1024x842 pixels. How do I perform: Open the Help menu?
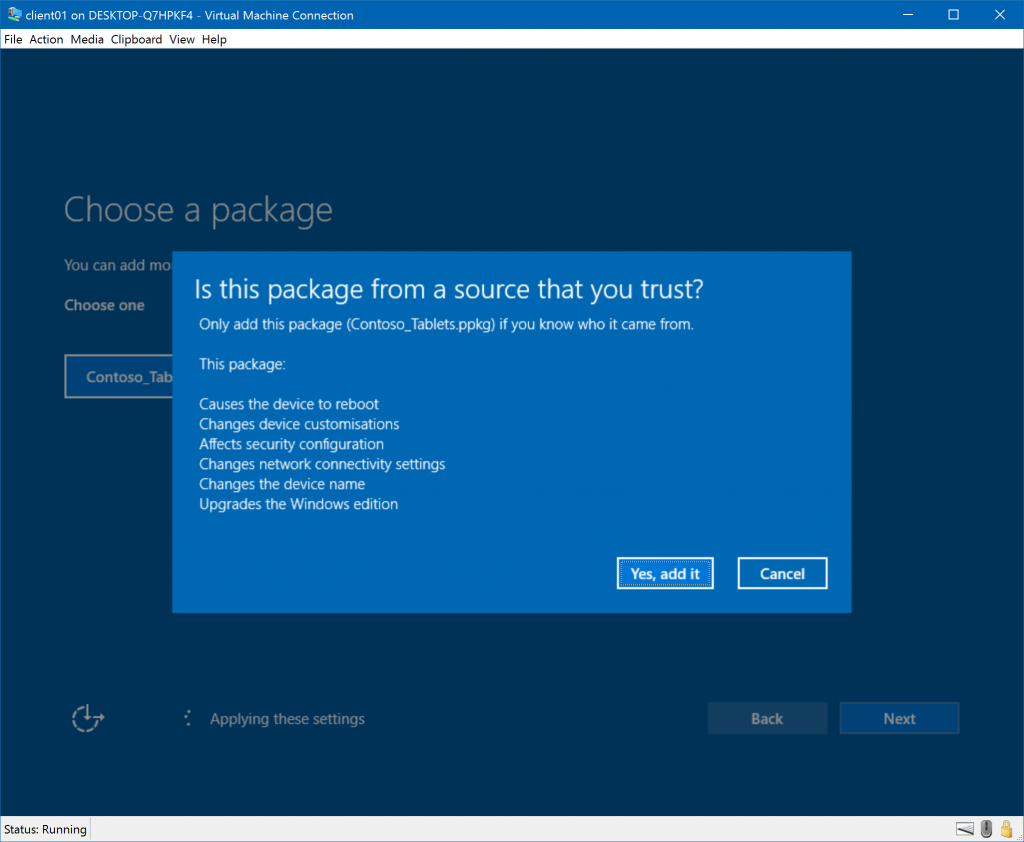(x=214, y=39)
